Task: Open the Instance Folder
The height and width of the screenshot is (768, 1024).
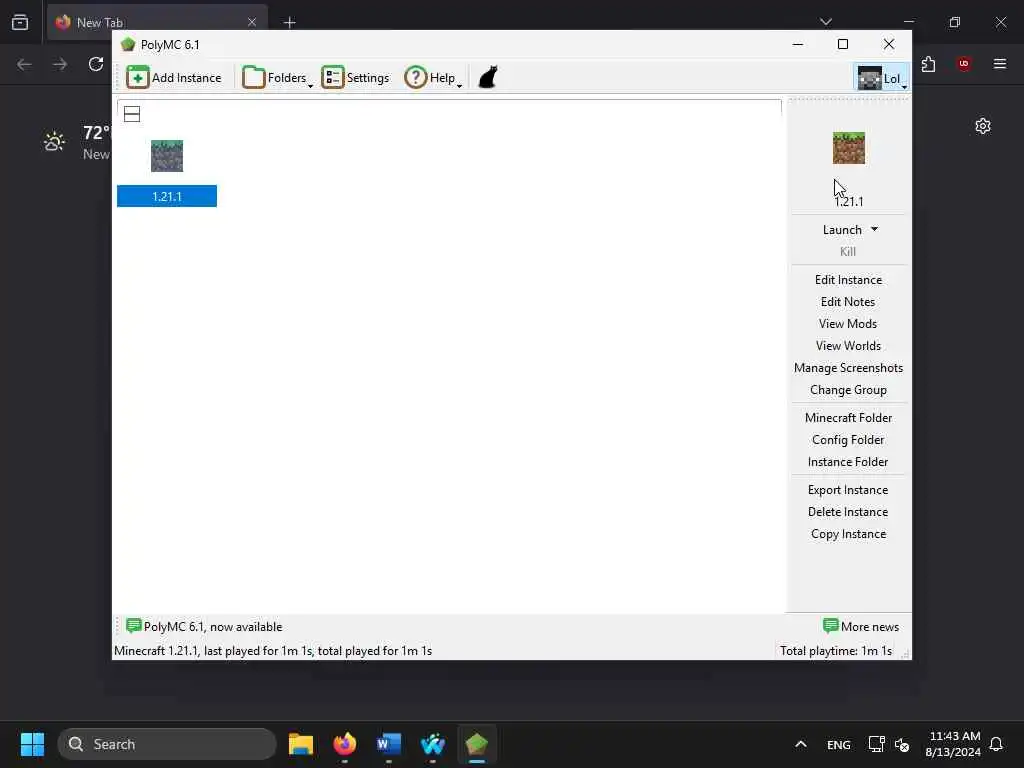Action: (x=848, y=462)
